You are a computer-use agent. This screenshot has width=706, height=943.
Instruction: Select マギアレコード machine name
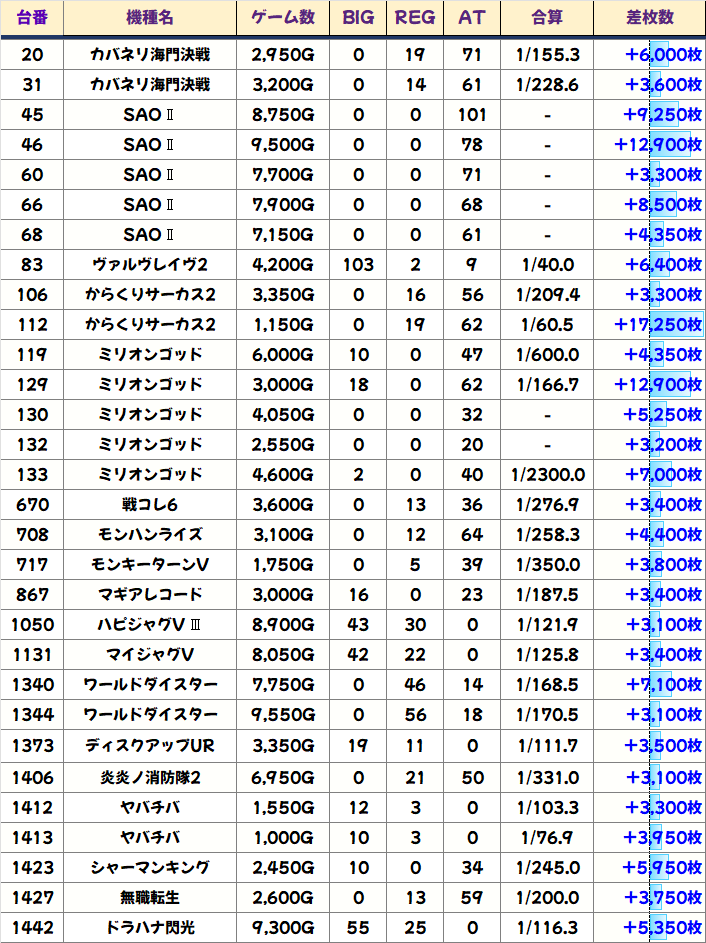(x=150, y=595)
